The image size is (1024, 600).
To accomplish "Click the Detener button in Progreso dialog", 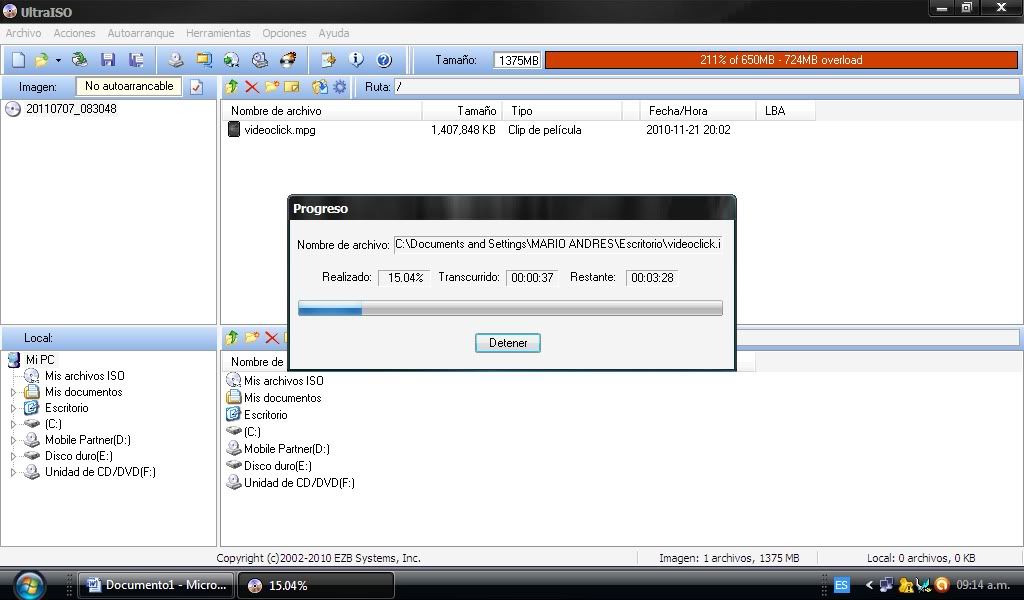I will pos(507,343).
